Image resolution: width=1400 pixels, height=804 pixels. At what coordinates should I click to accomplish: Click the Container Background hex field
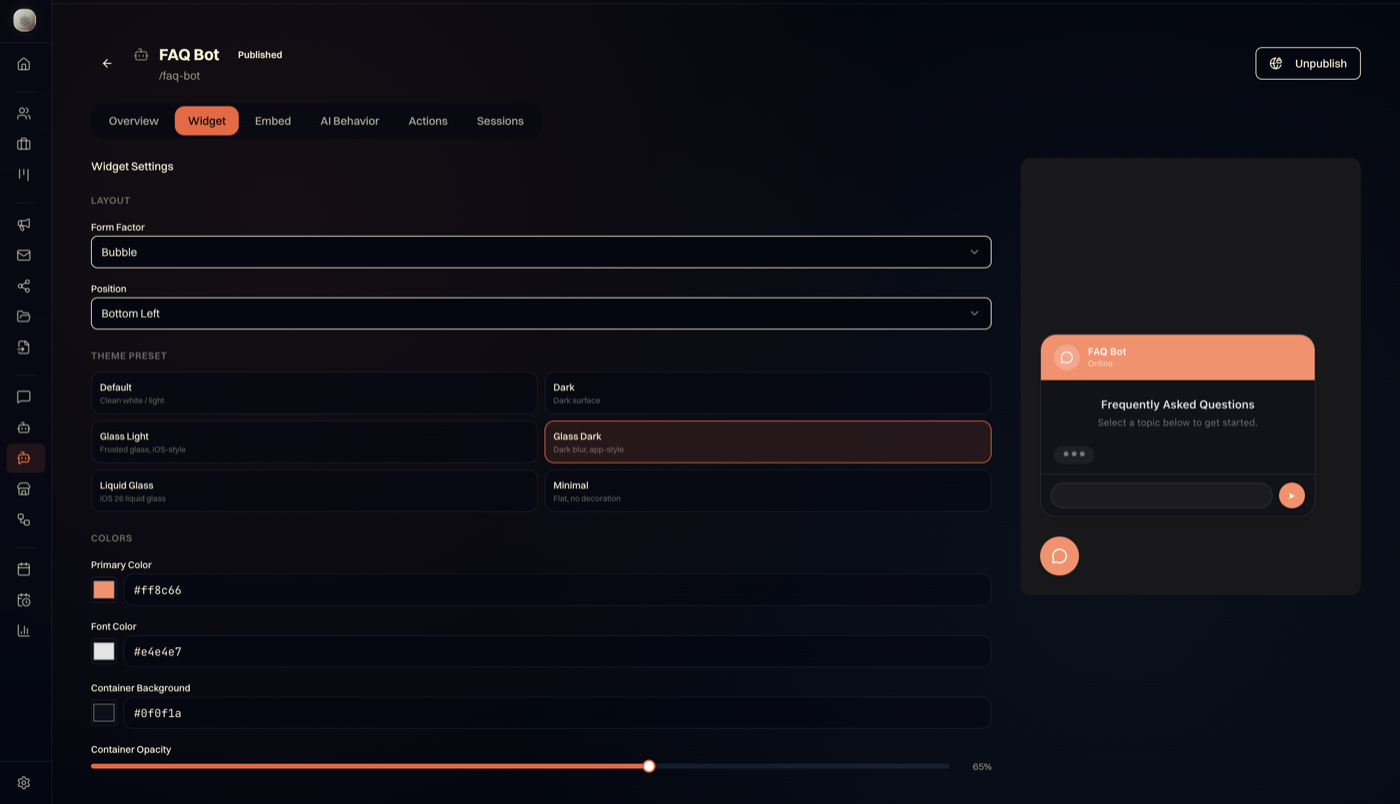pos(557,713)
